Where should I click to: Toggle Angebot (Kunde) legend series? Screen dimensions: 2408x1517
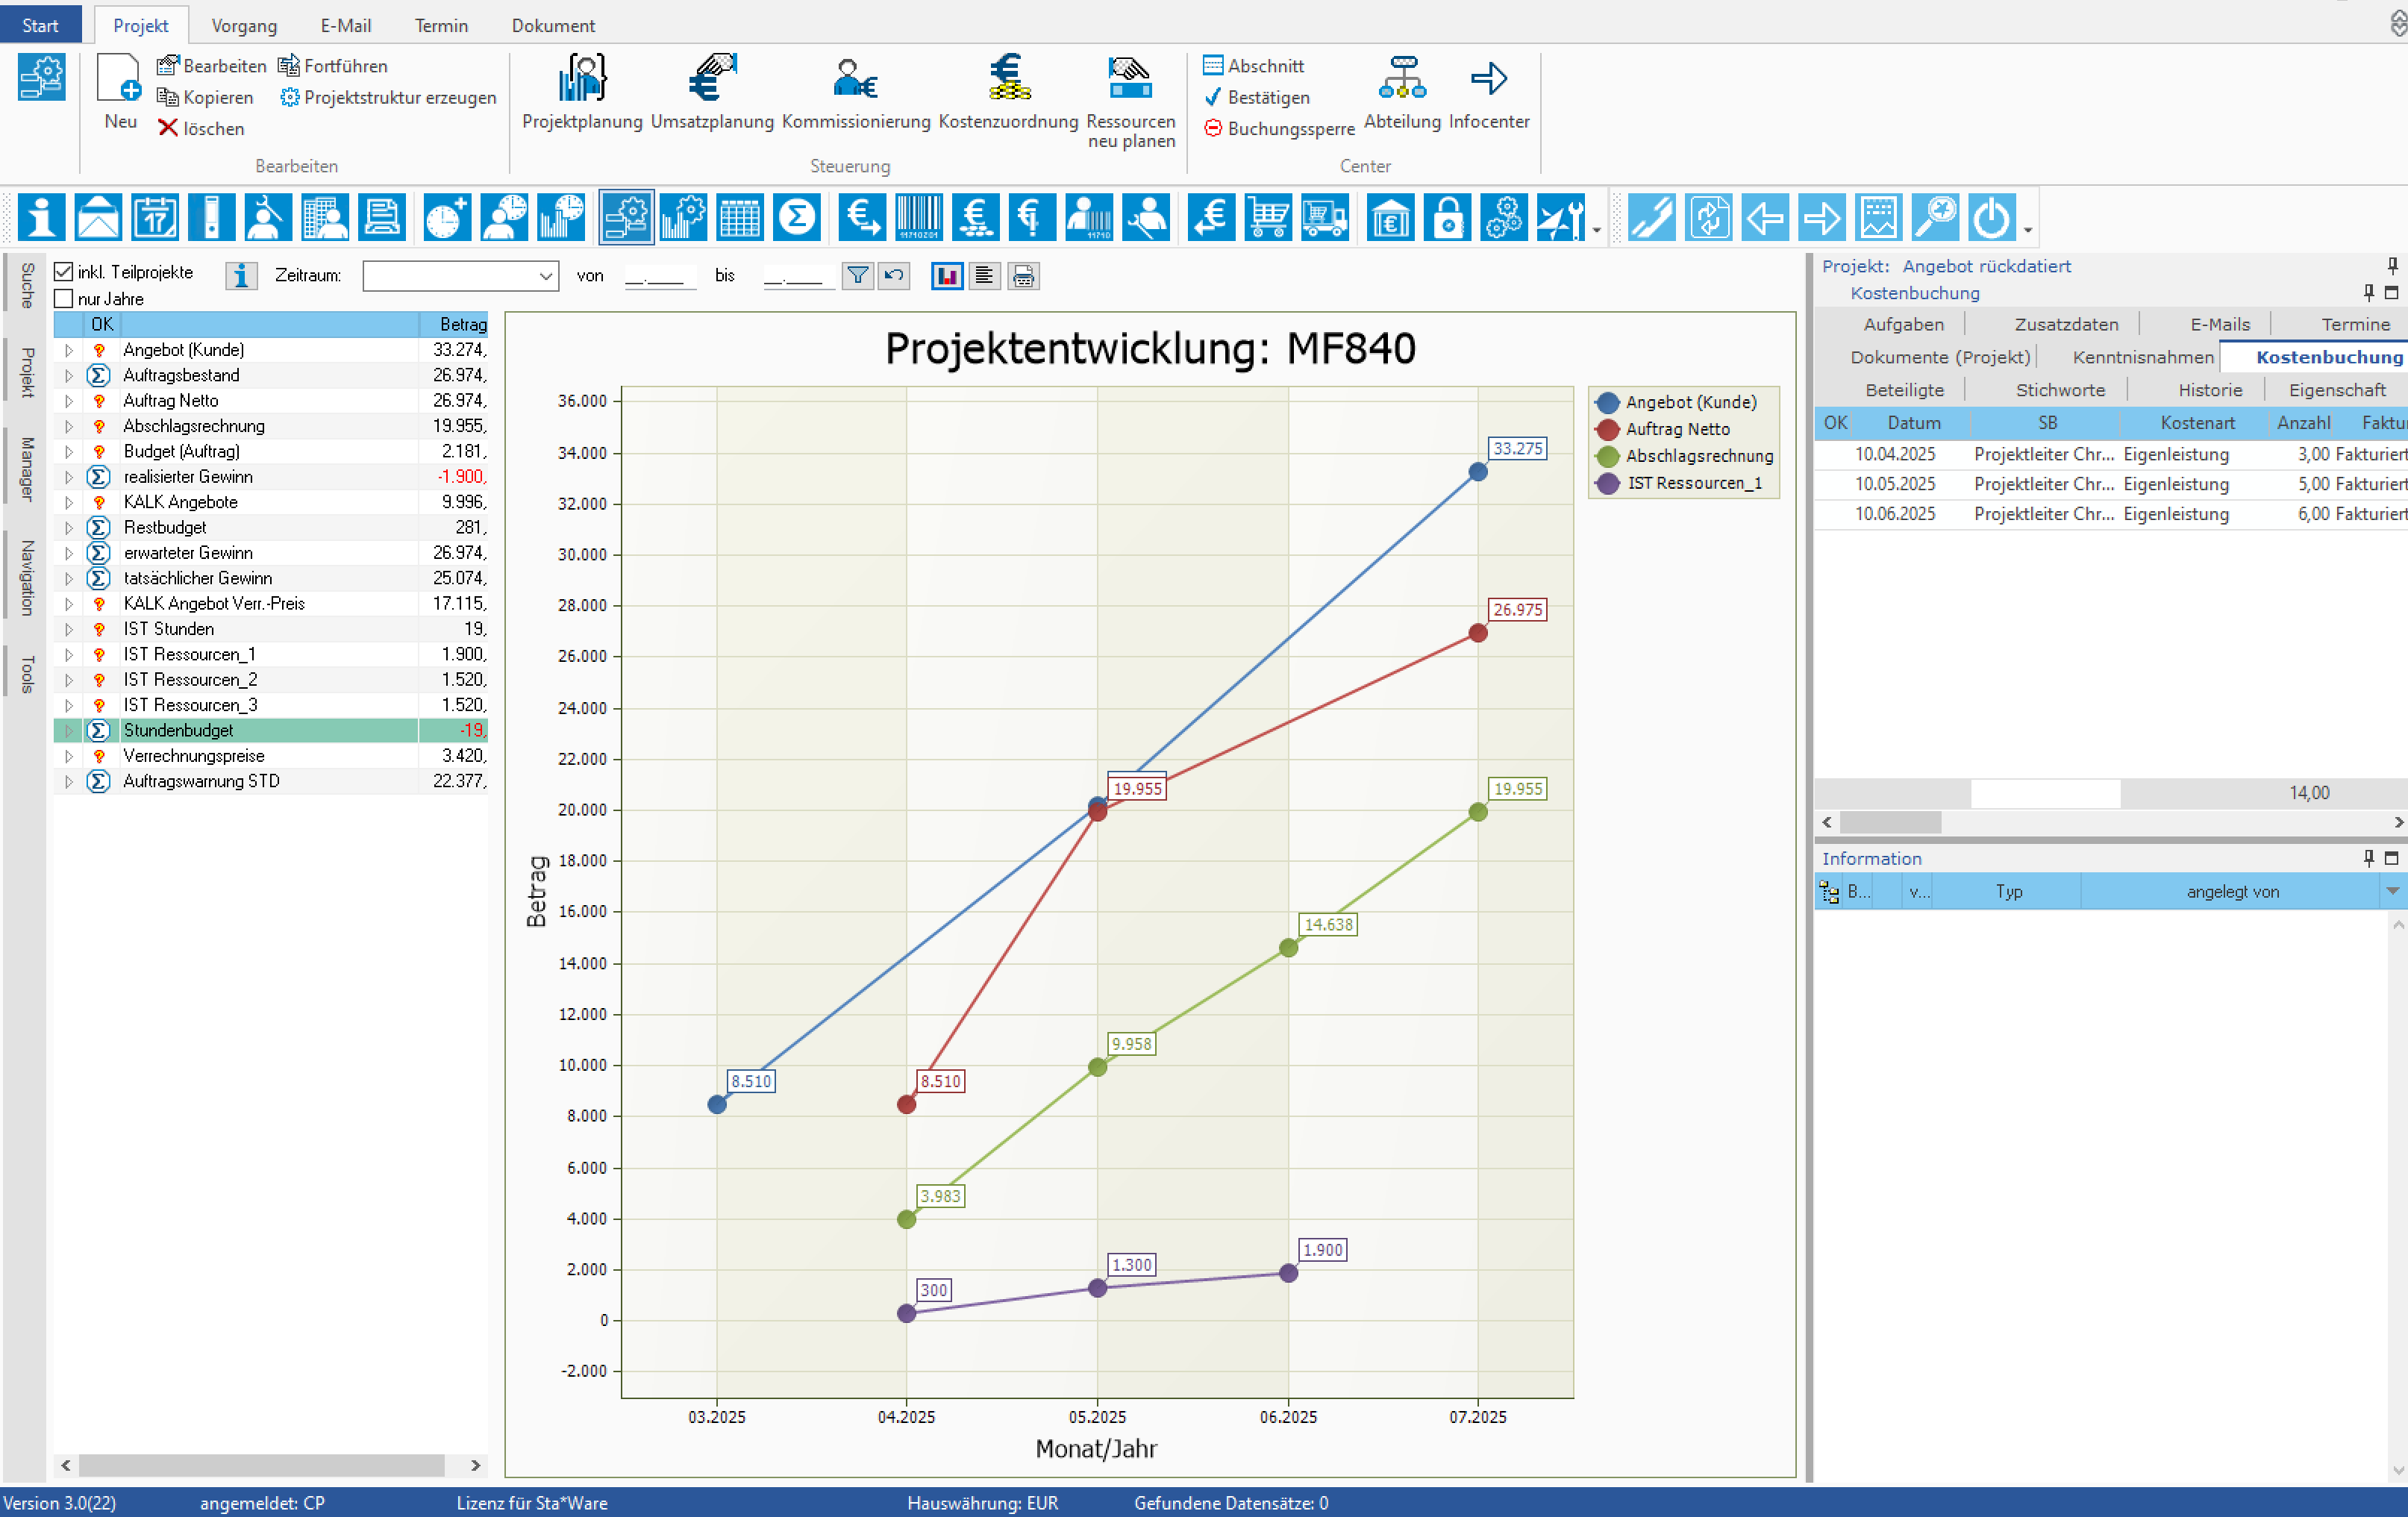pyautogui.click(x=1690, y=402)
